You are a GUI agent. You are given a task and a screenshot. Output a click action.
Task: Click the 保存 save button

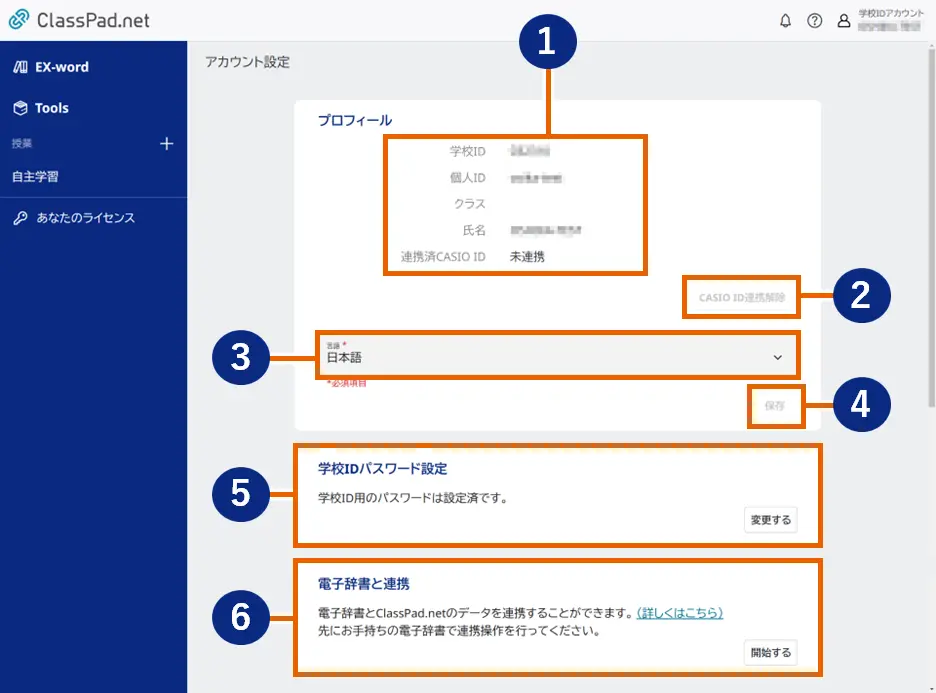pyautogui.click(x=776, y=406)
